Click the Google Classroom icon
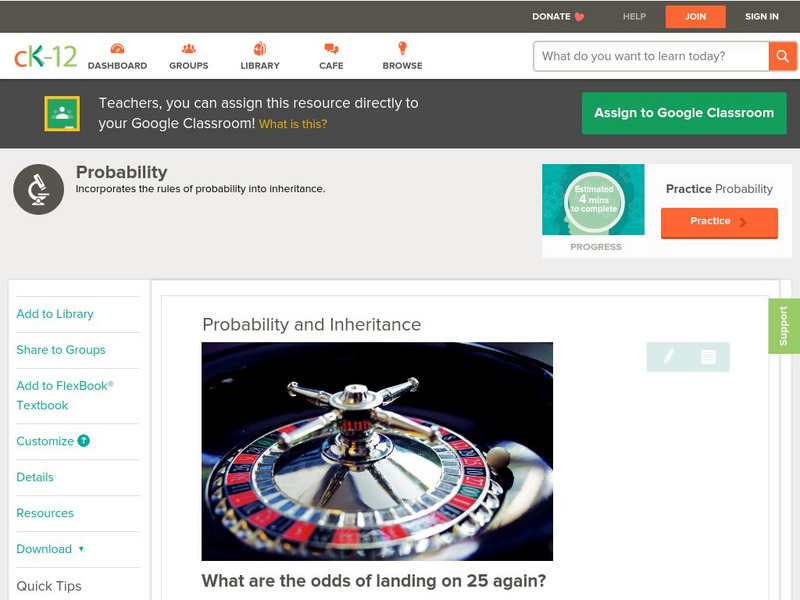The height and width of the screenshot is (600, 800). click(x=62, y=113)
